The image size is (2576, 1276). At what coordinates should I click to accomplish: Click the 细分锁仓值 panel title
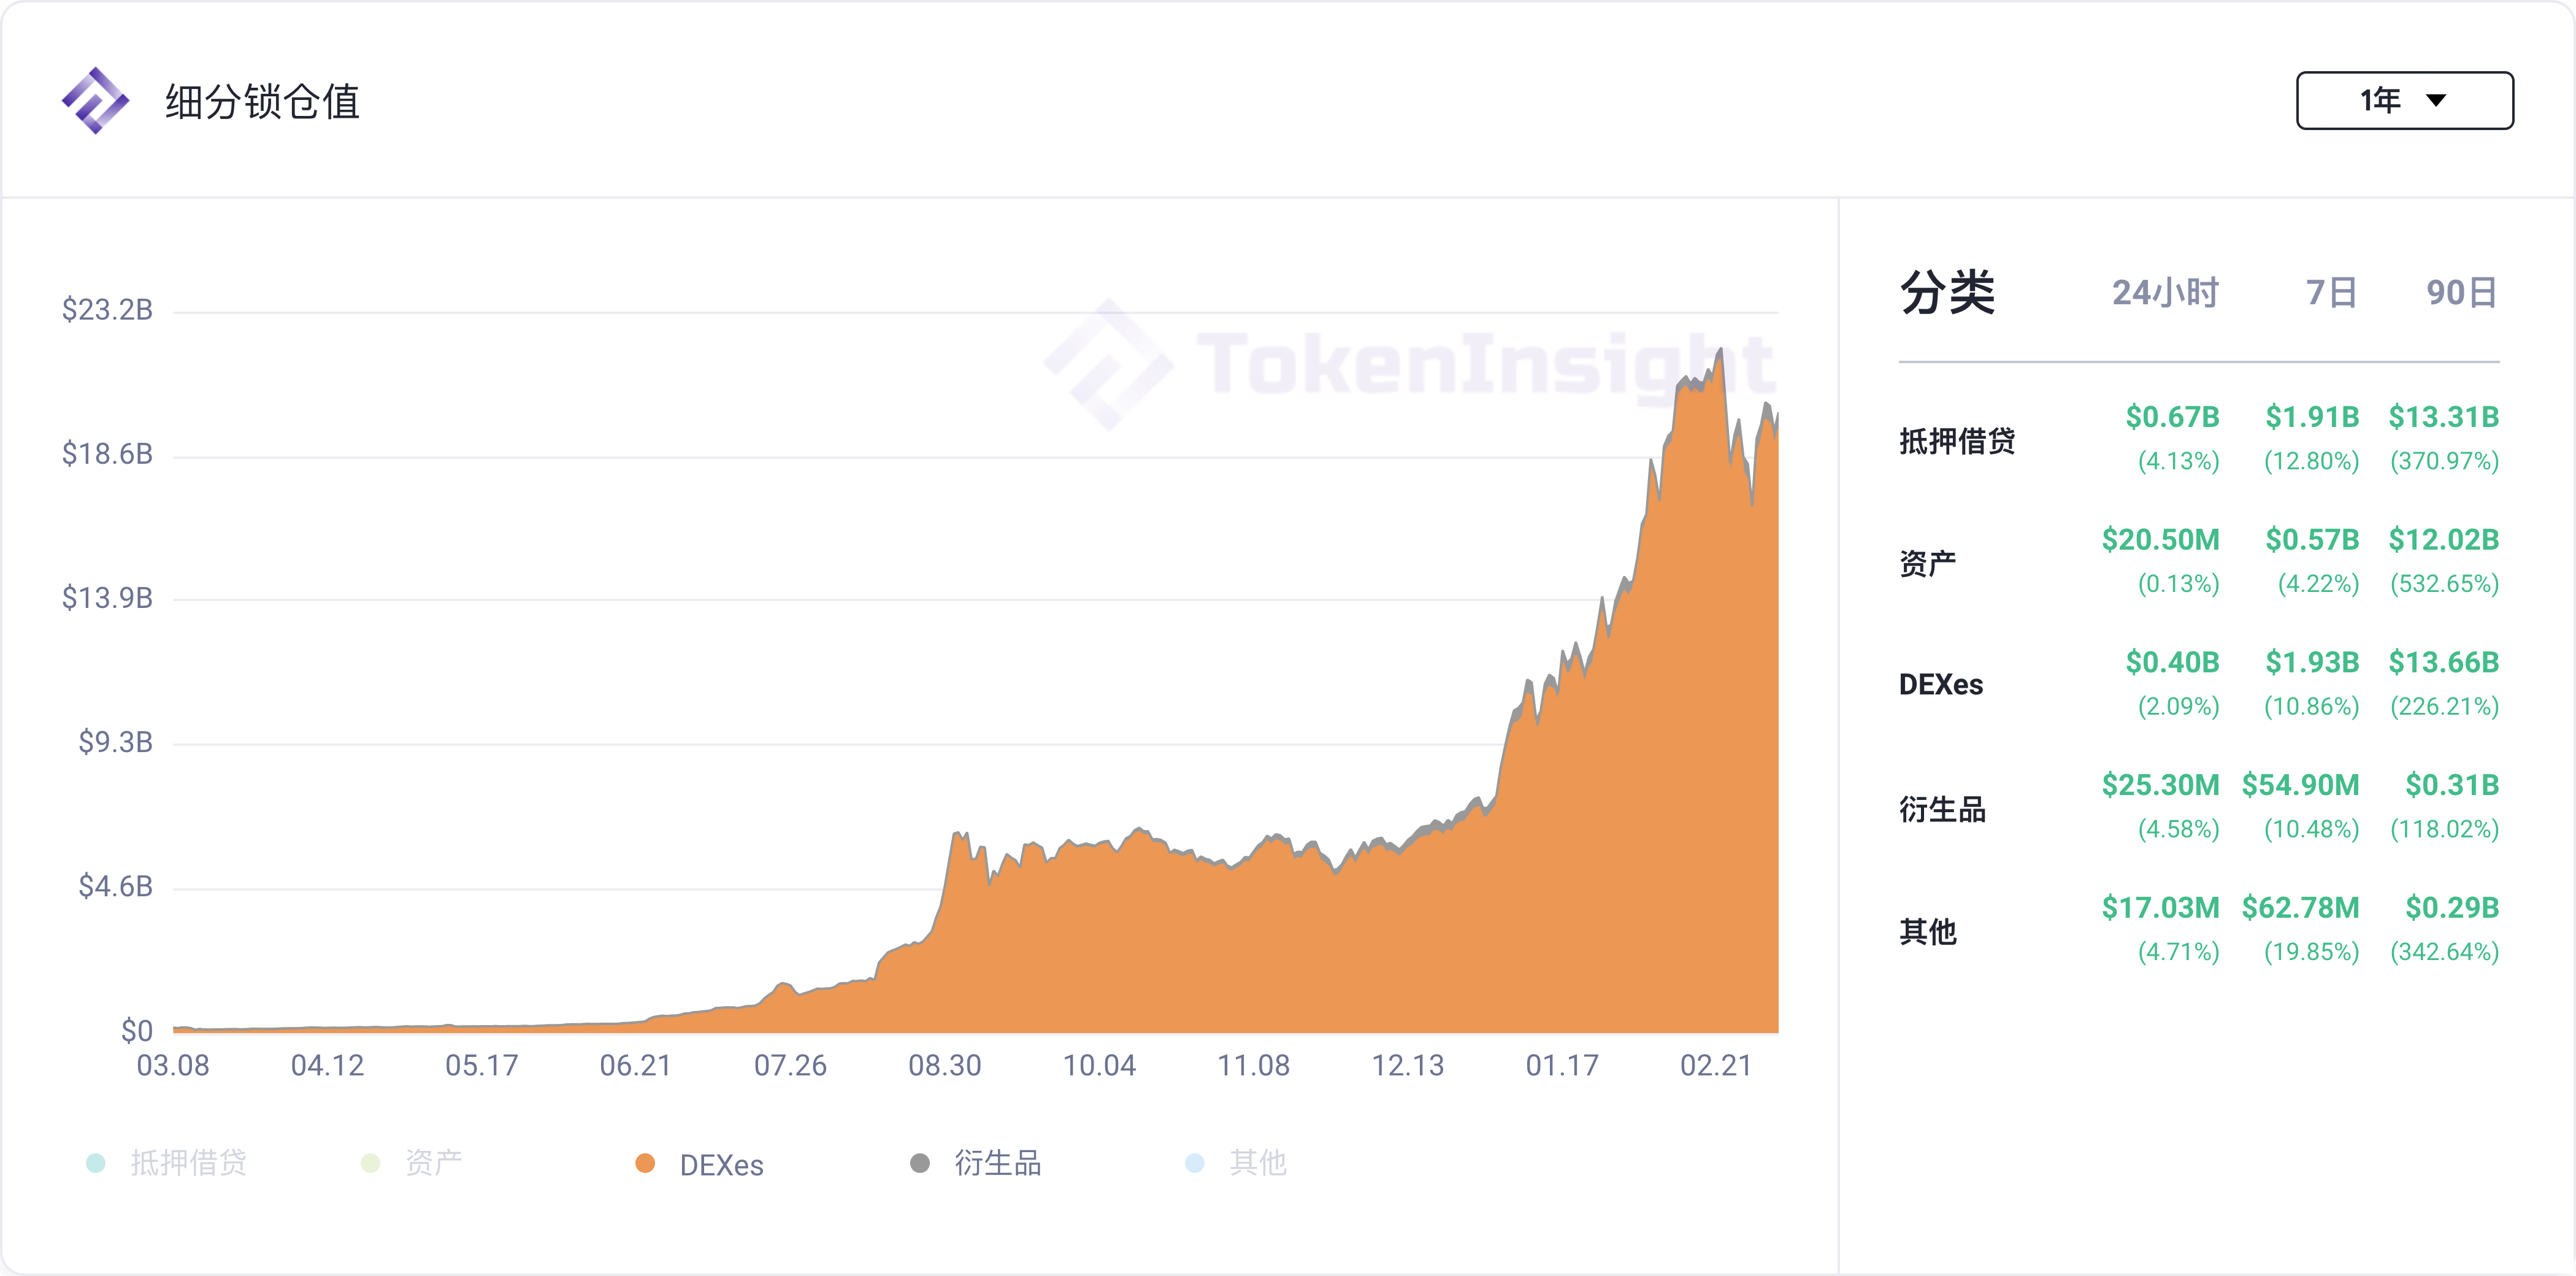[x=262, y=101]
